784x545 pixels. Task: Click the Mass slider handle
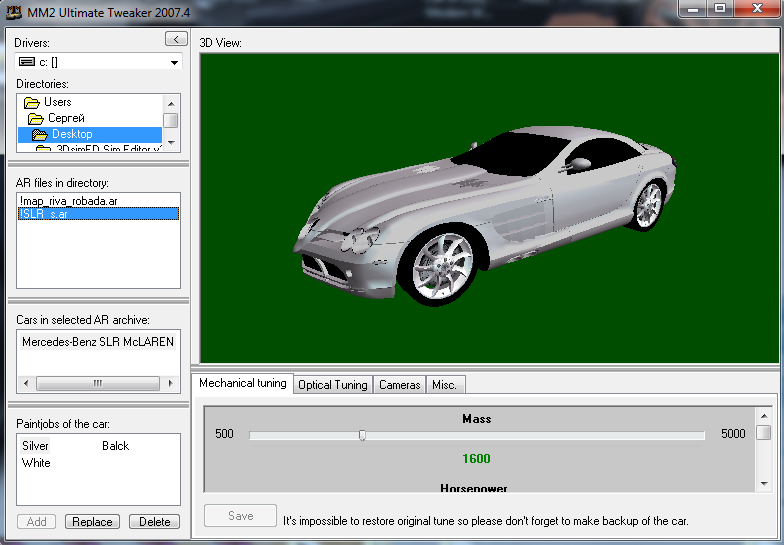click(362, 435)
